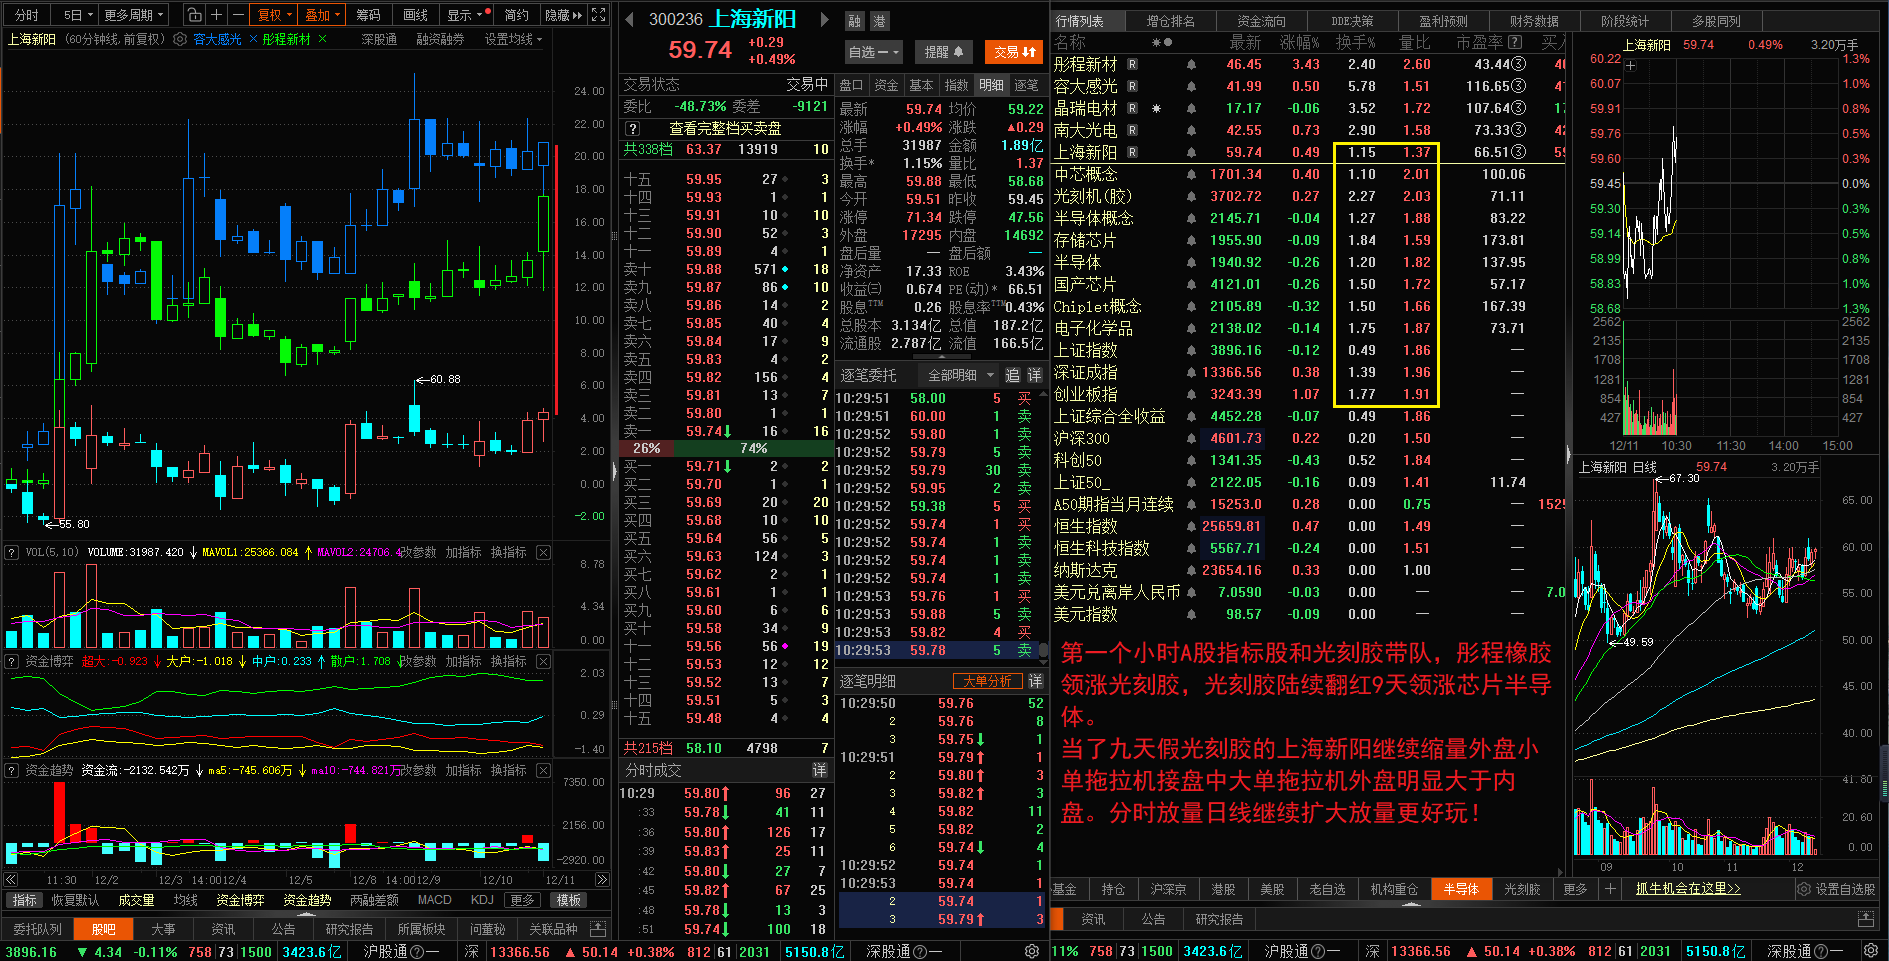Toggle 成交量 indicator in indicator bar
1889x961 pixels.
(x=137, y=900)
